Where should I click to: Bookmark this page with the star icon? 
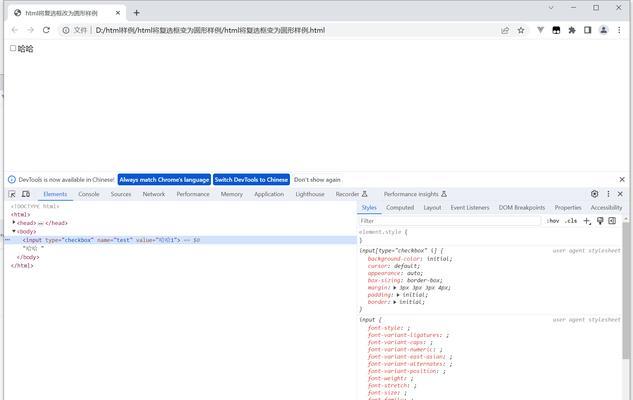click(x=521, y=30)
